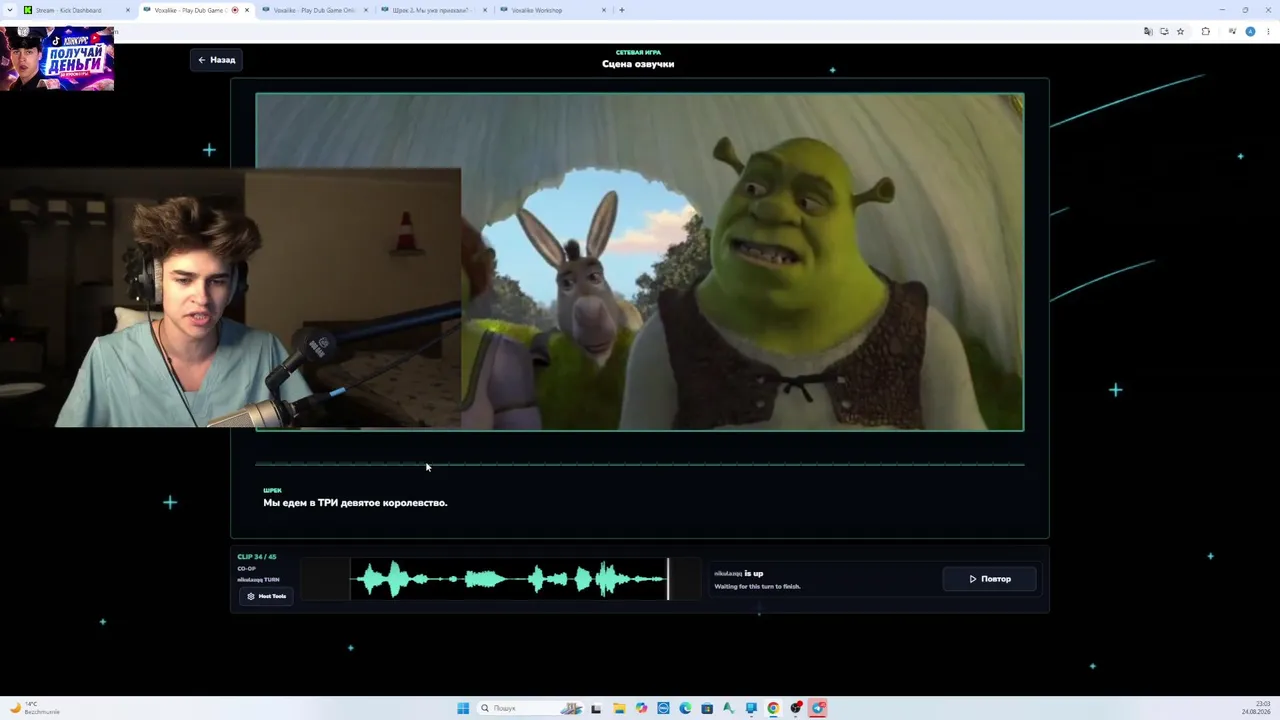This screenshot has width=1280, height=720.
Task: Open Host Tools settings
Action: click(x=266, y=596)
